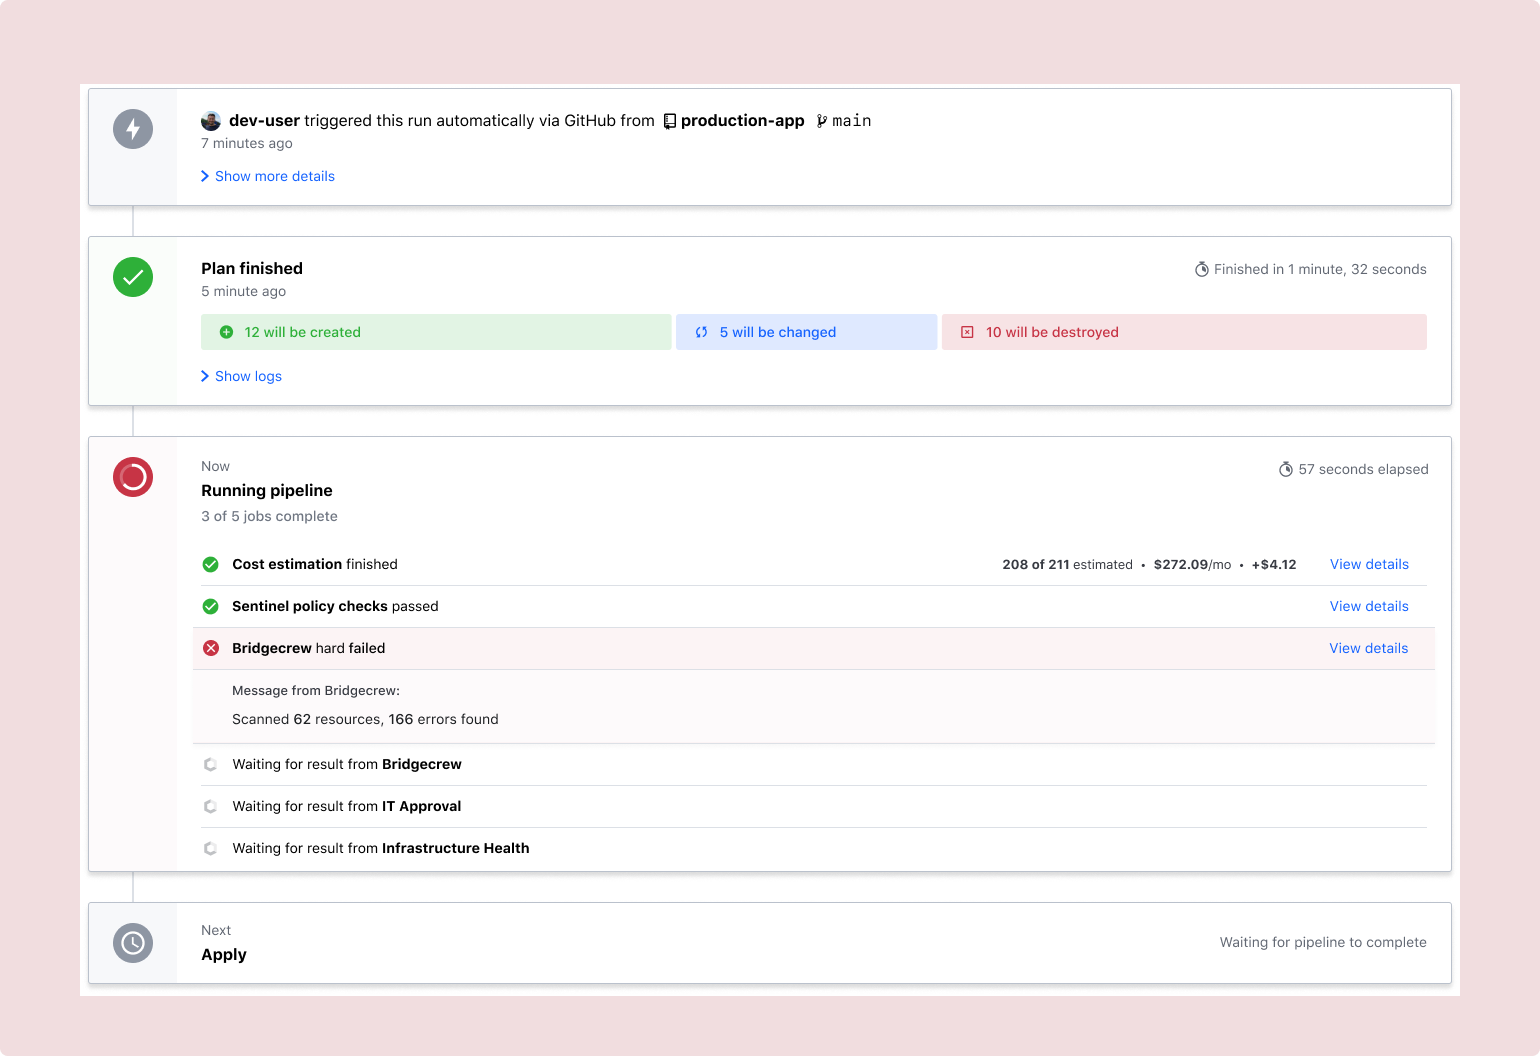The image size is (1540, 1056).
Task: Open View details for Bridgecrew hard failed
Action: coord(1369,648)
